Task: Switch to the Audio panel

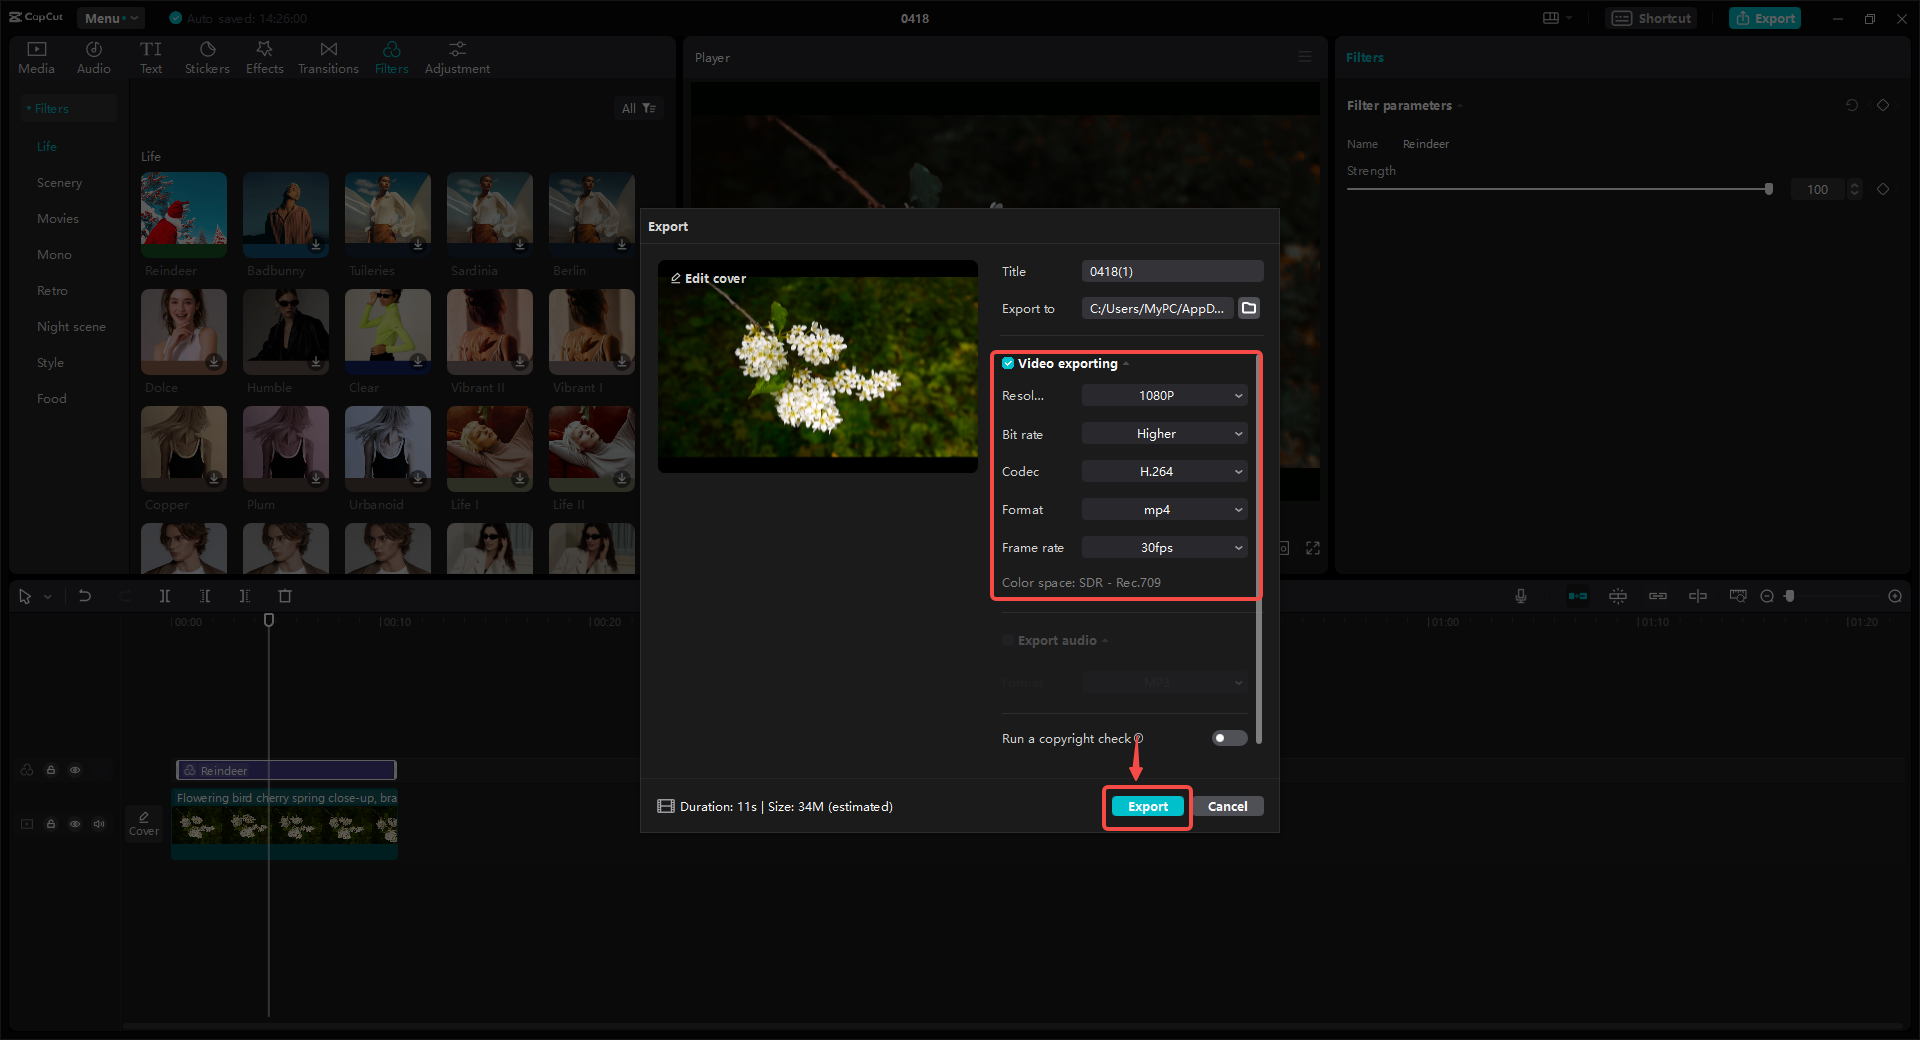Action: [x=93, y=56]
